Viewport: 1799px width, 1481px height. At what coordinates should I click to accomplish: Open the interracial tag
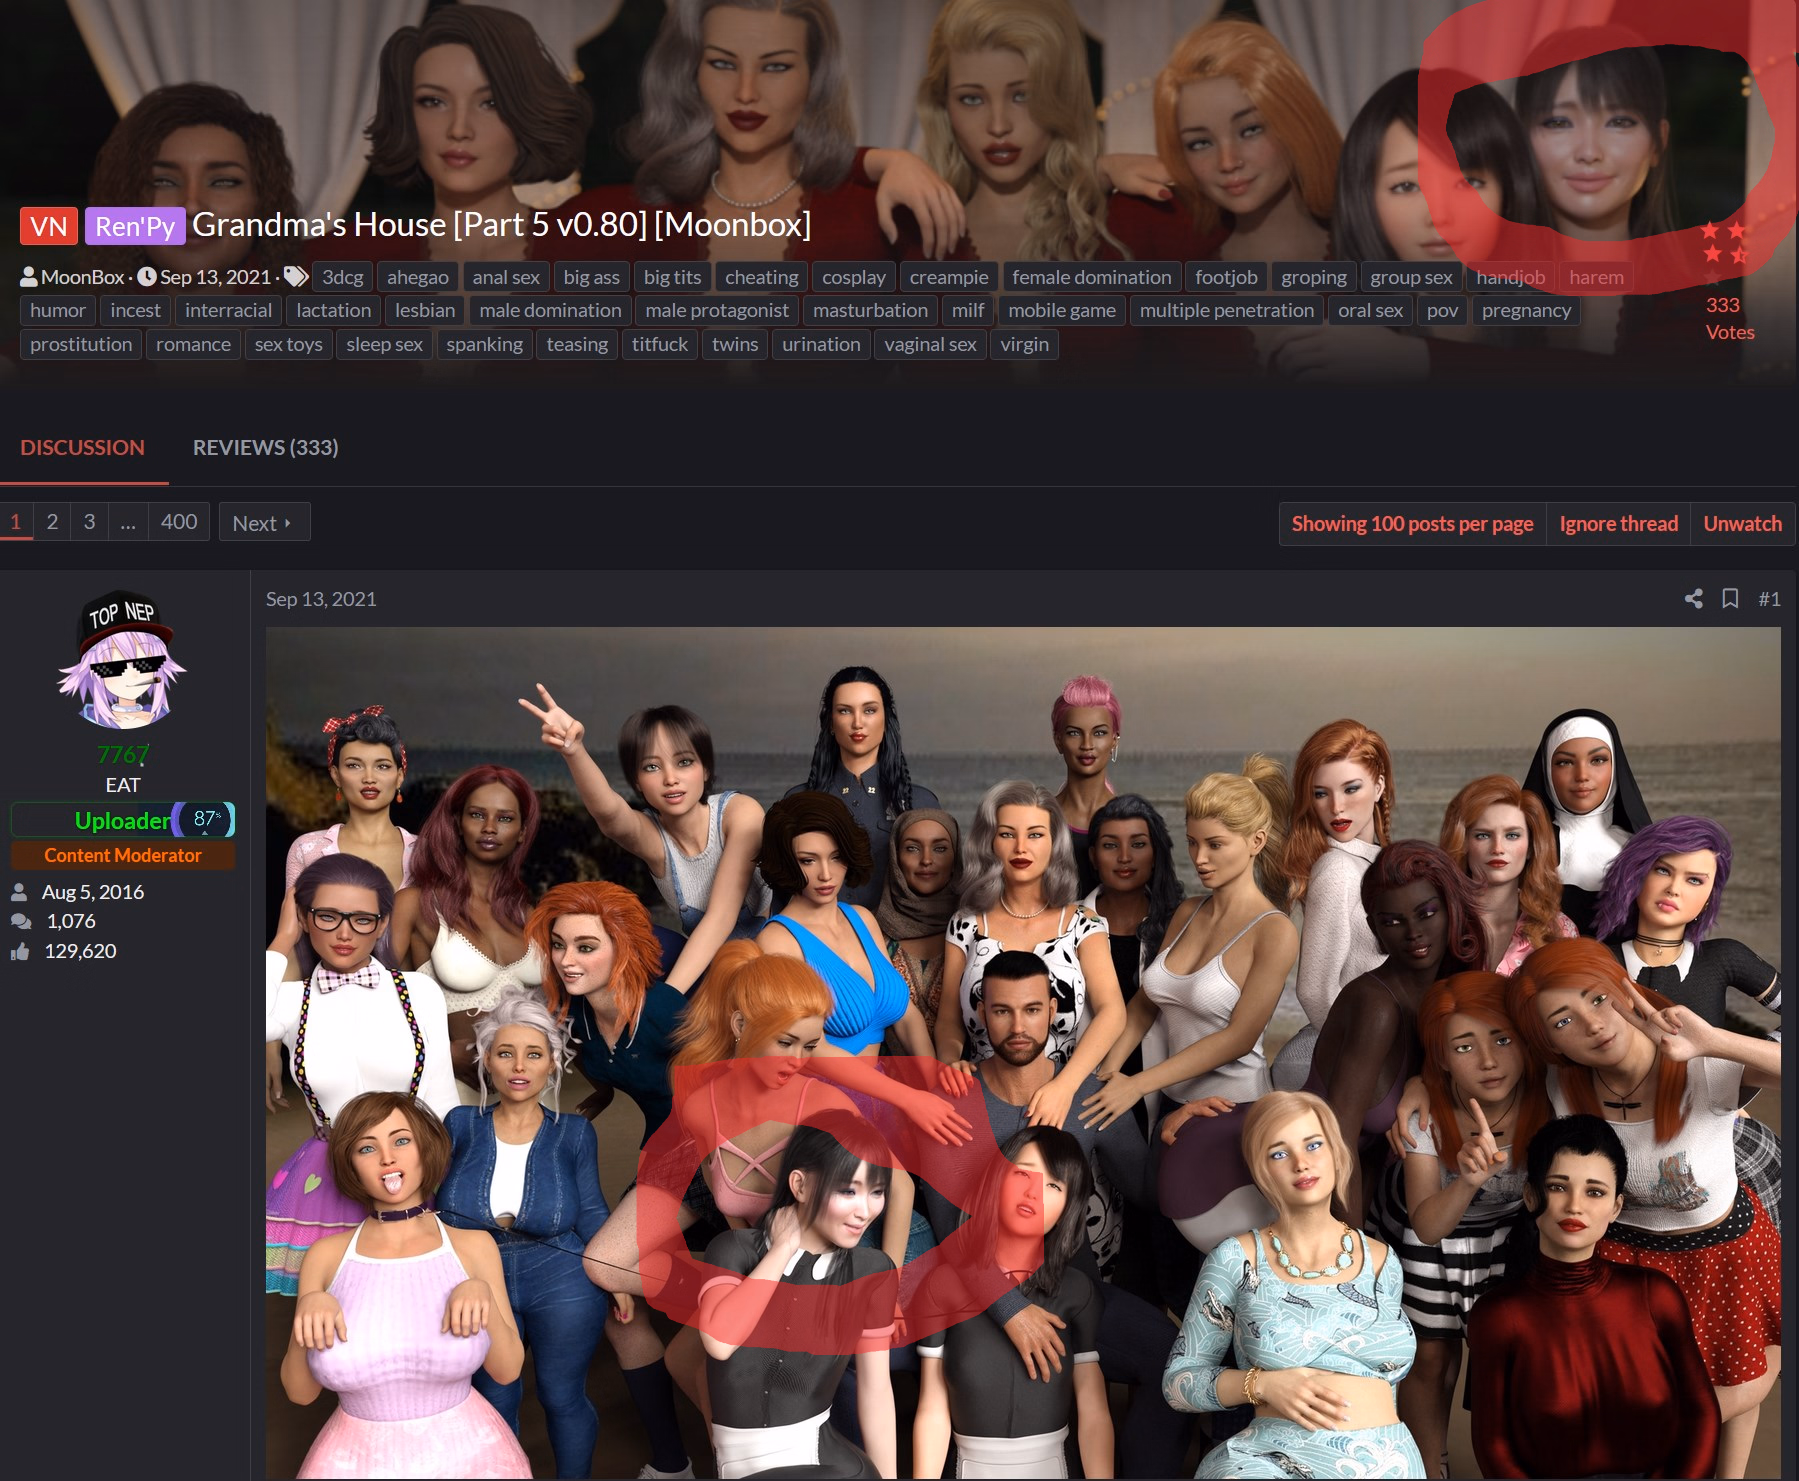(x=228, y=310)
